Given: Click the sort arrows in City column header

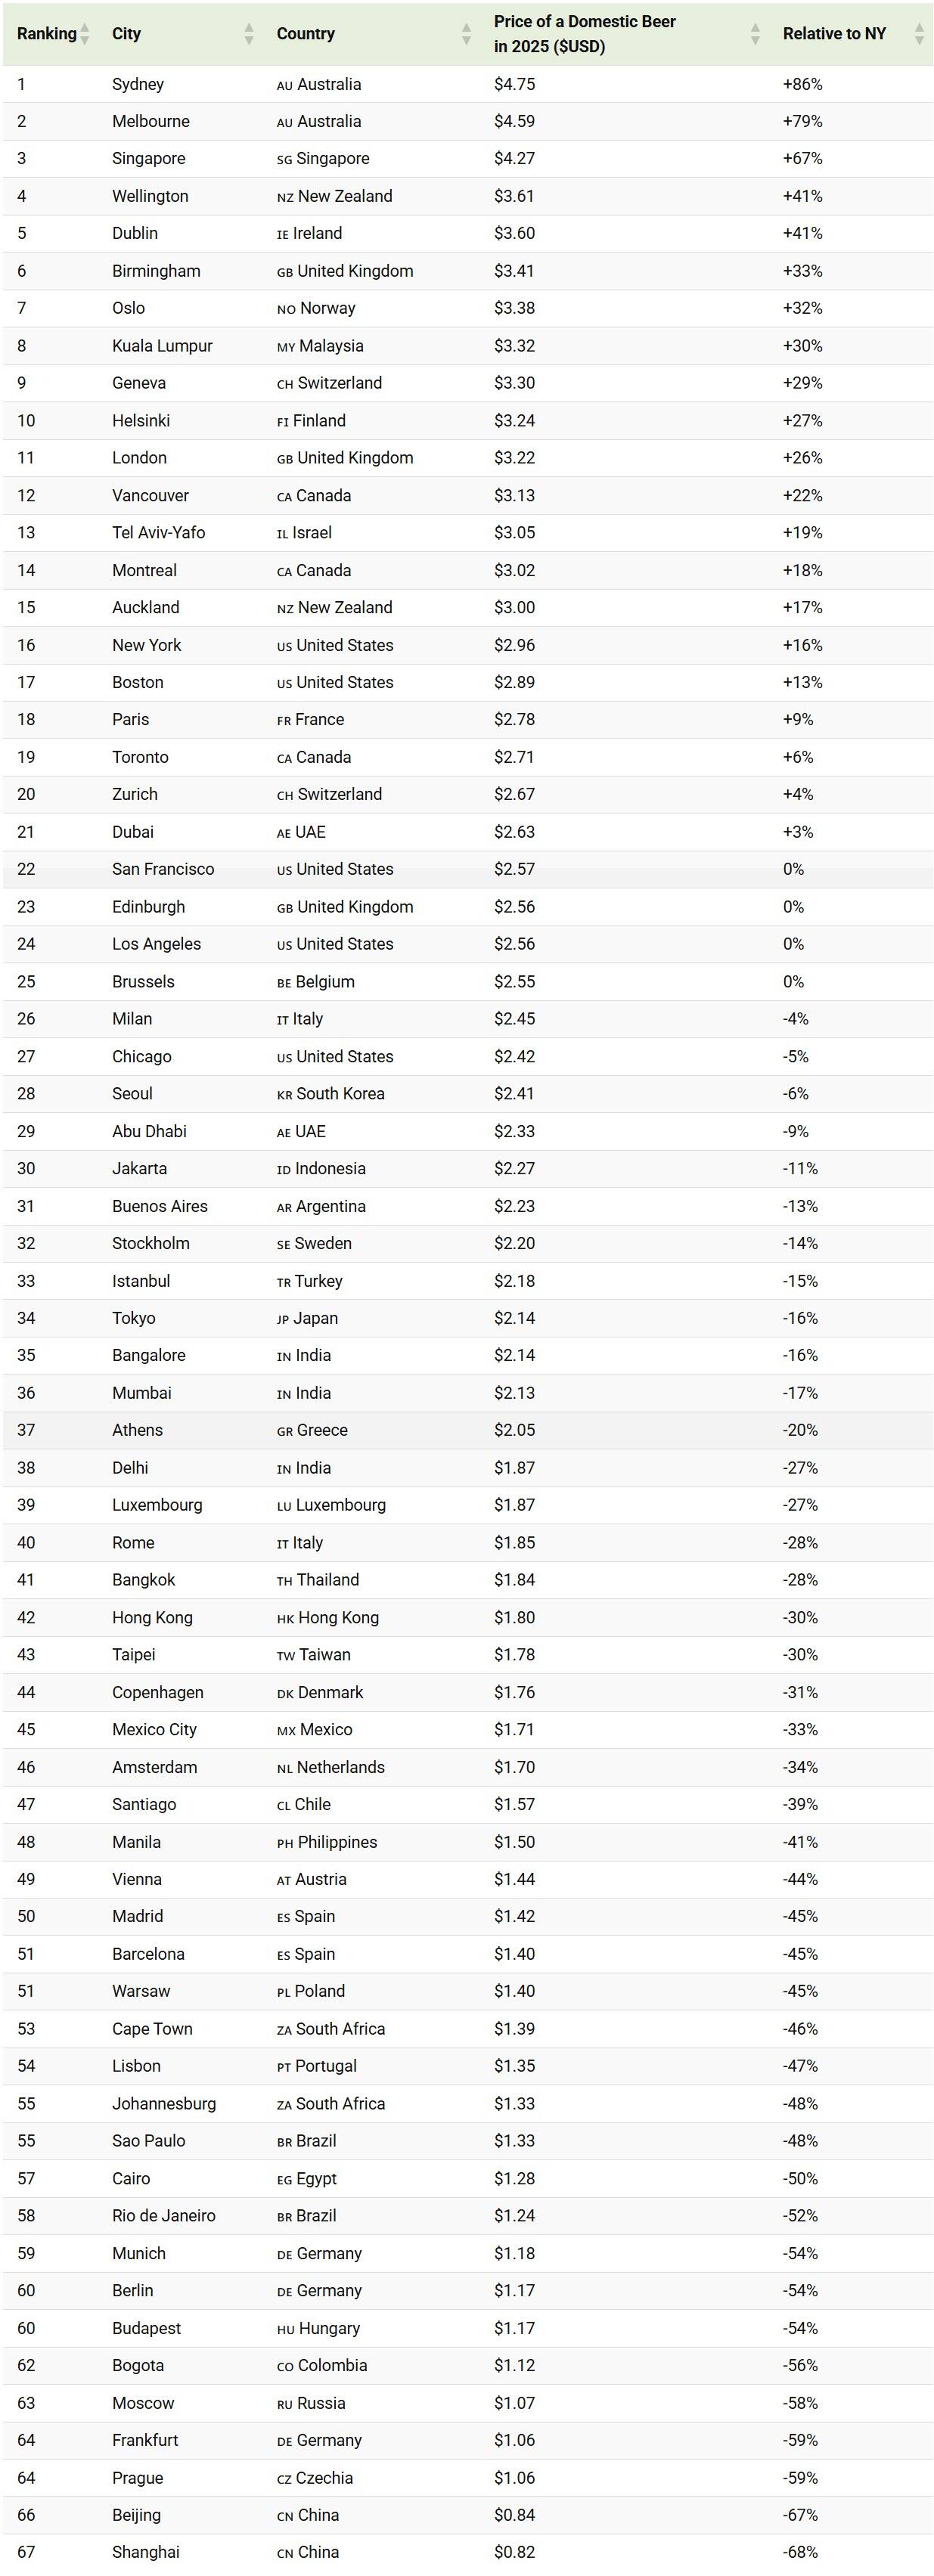Looking at the screenshot, I should tap(249, 34).
